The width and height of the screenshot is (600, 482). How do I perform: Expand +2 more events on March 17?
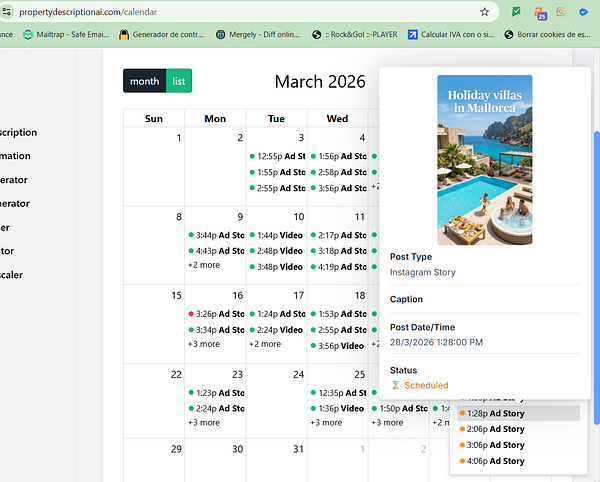(x=265, y=344)
